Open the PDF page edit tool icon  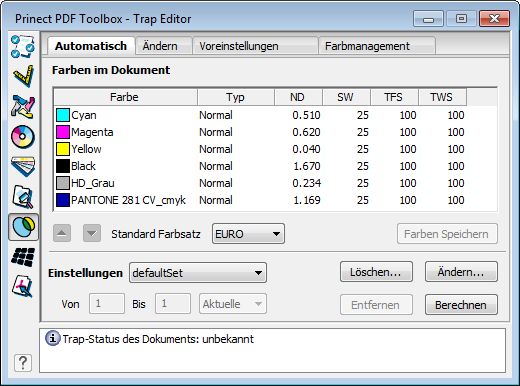tap(23, 286)
